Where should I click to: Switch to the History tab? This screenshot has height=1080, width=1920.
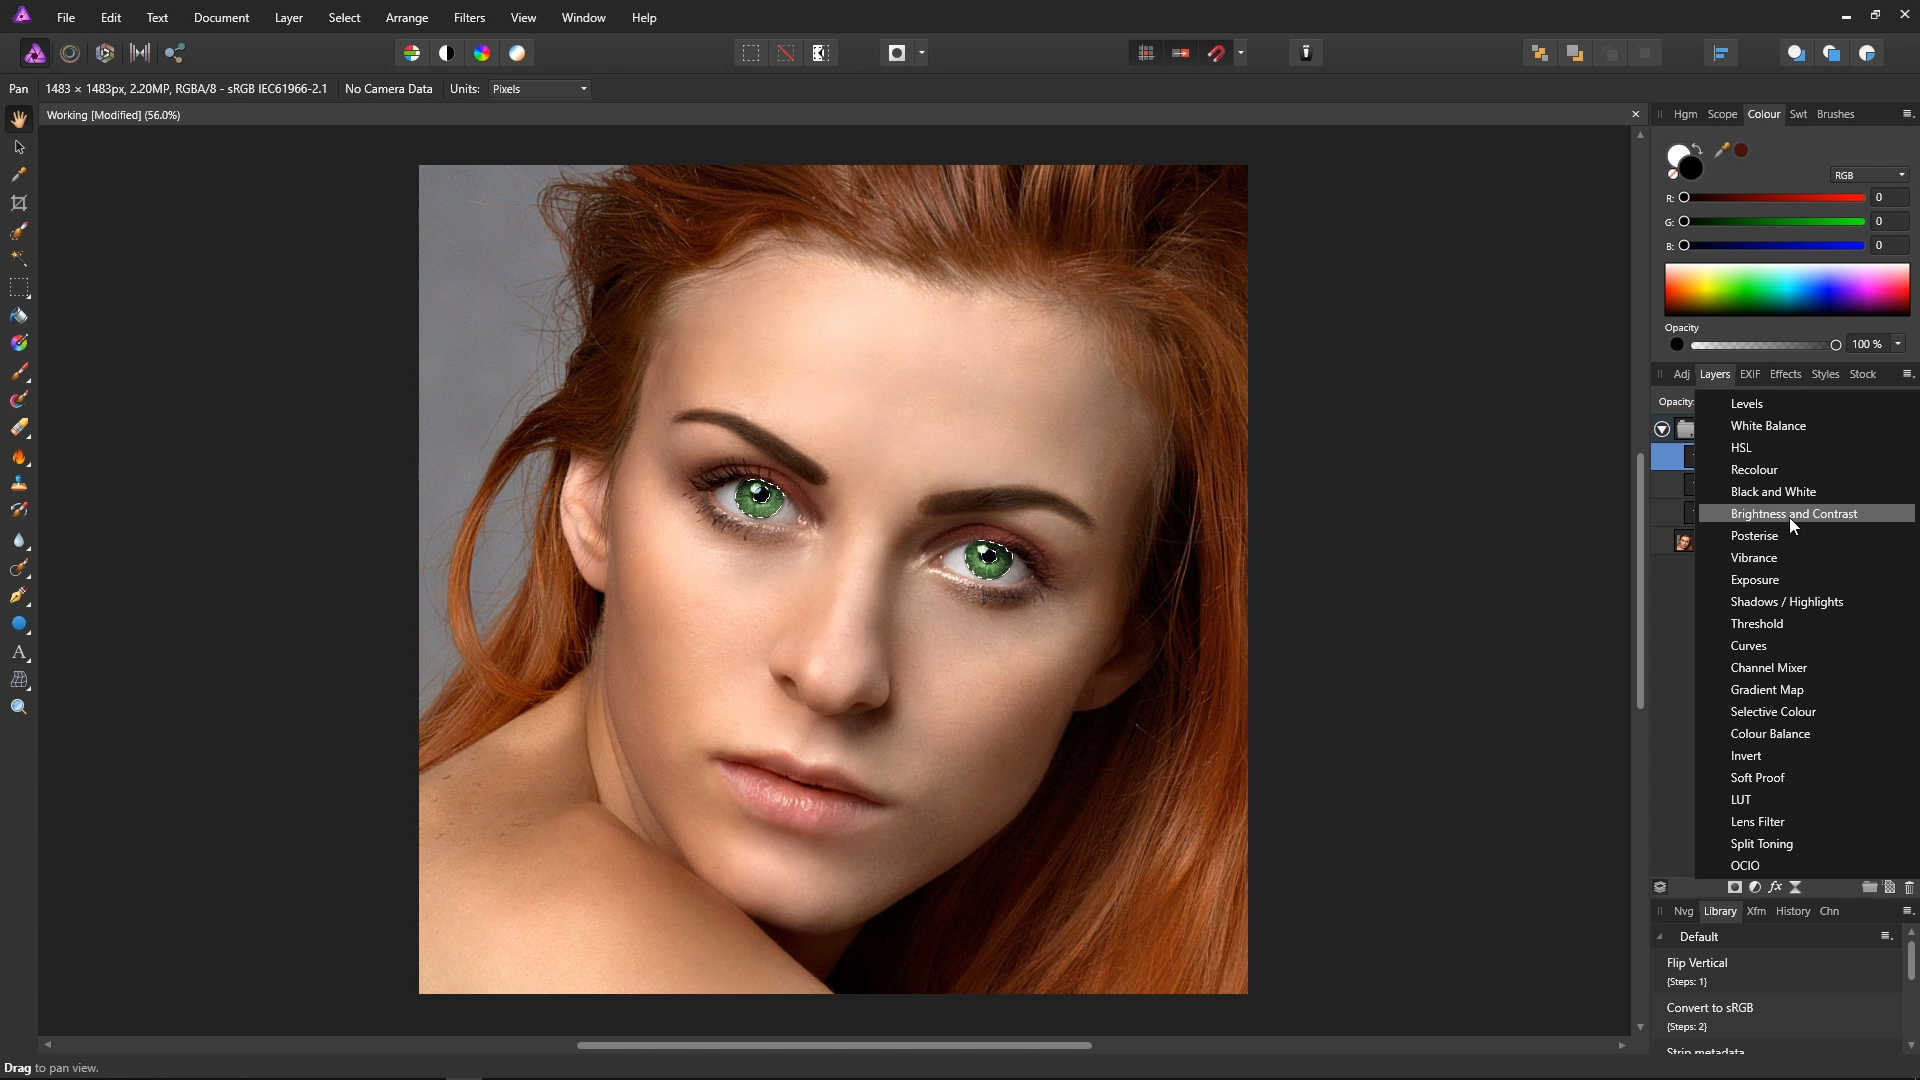click(1792, 911)
